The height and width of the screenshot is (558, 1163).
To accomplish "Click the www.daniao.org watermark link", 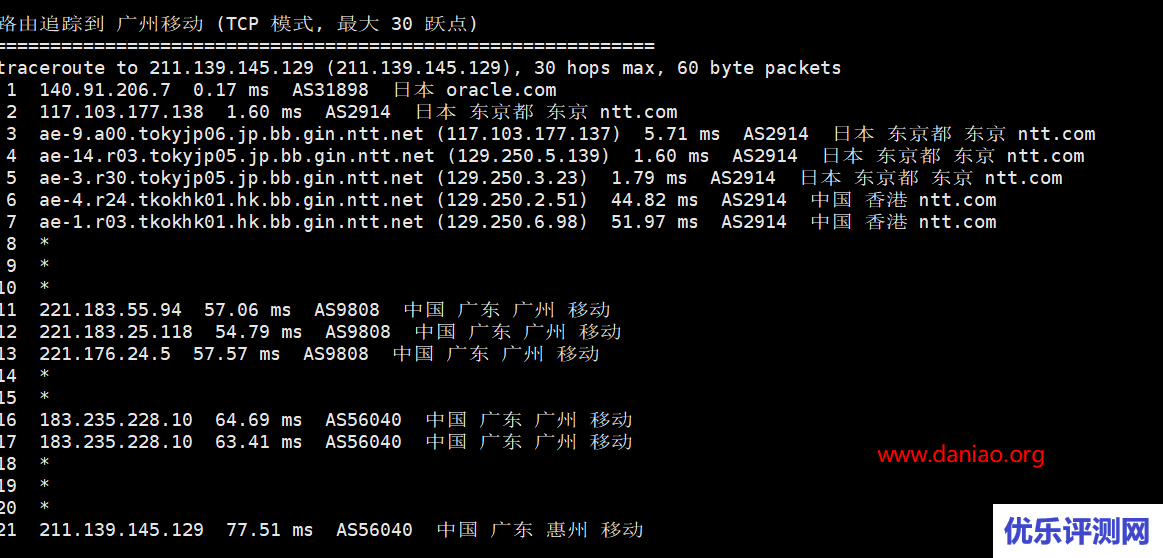I will pos(960,455).
